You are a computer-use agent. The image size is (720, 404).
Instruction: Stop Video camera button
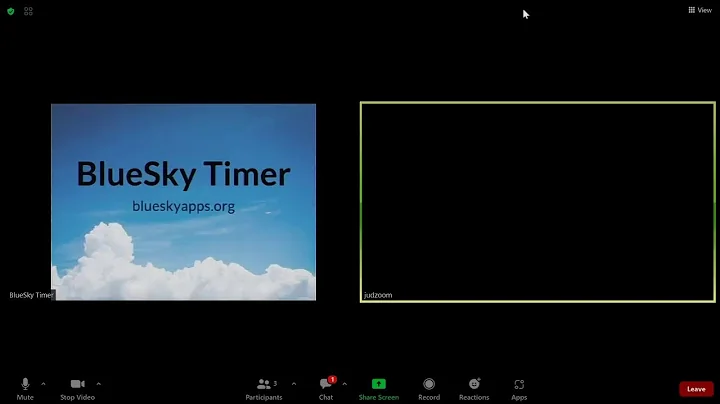(x=78, y=389)
